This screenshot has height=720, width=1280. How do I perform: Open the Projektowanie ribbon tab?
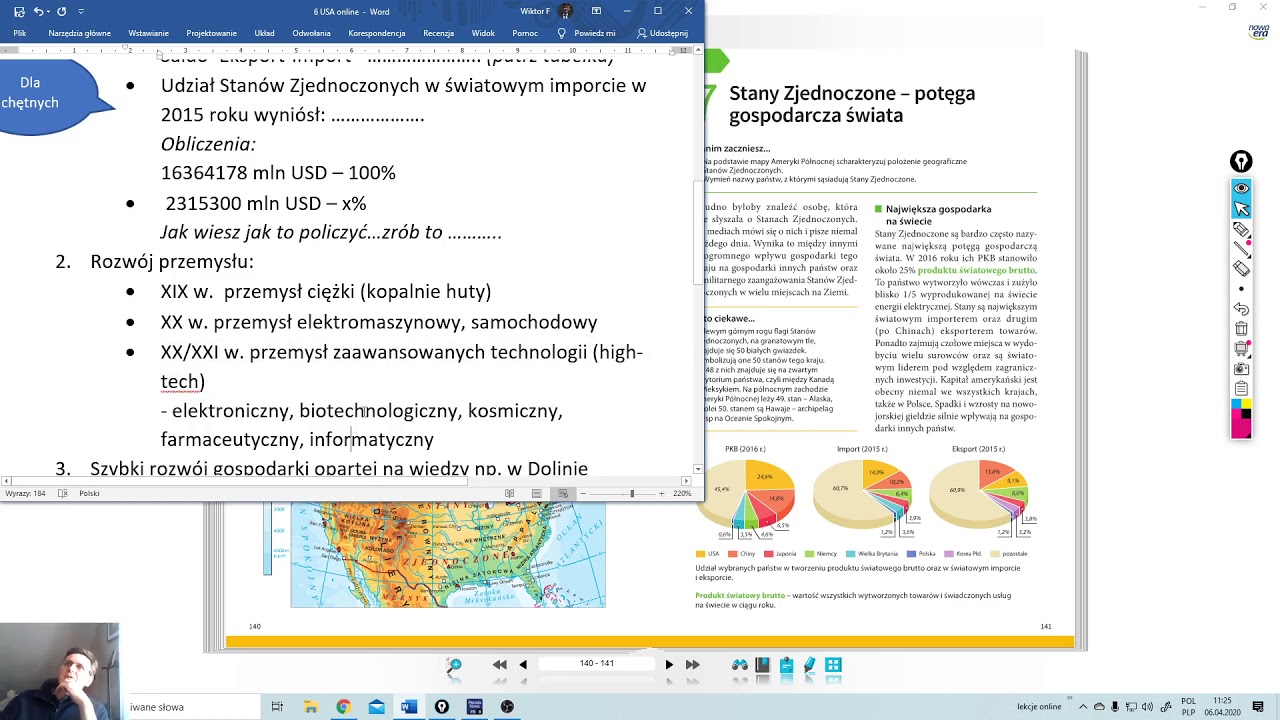(212, 33)
